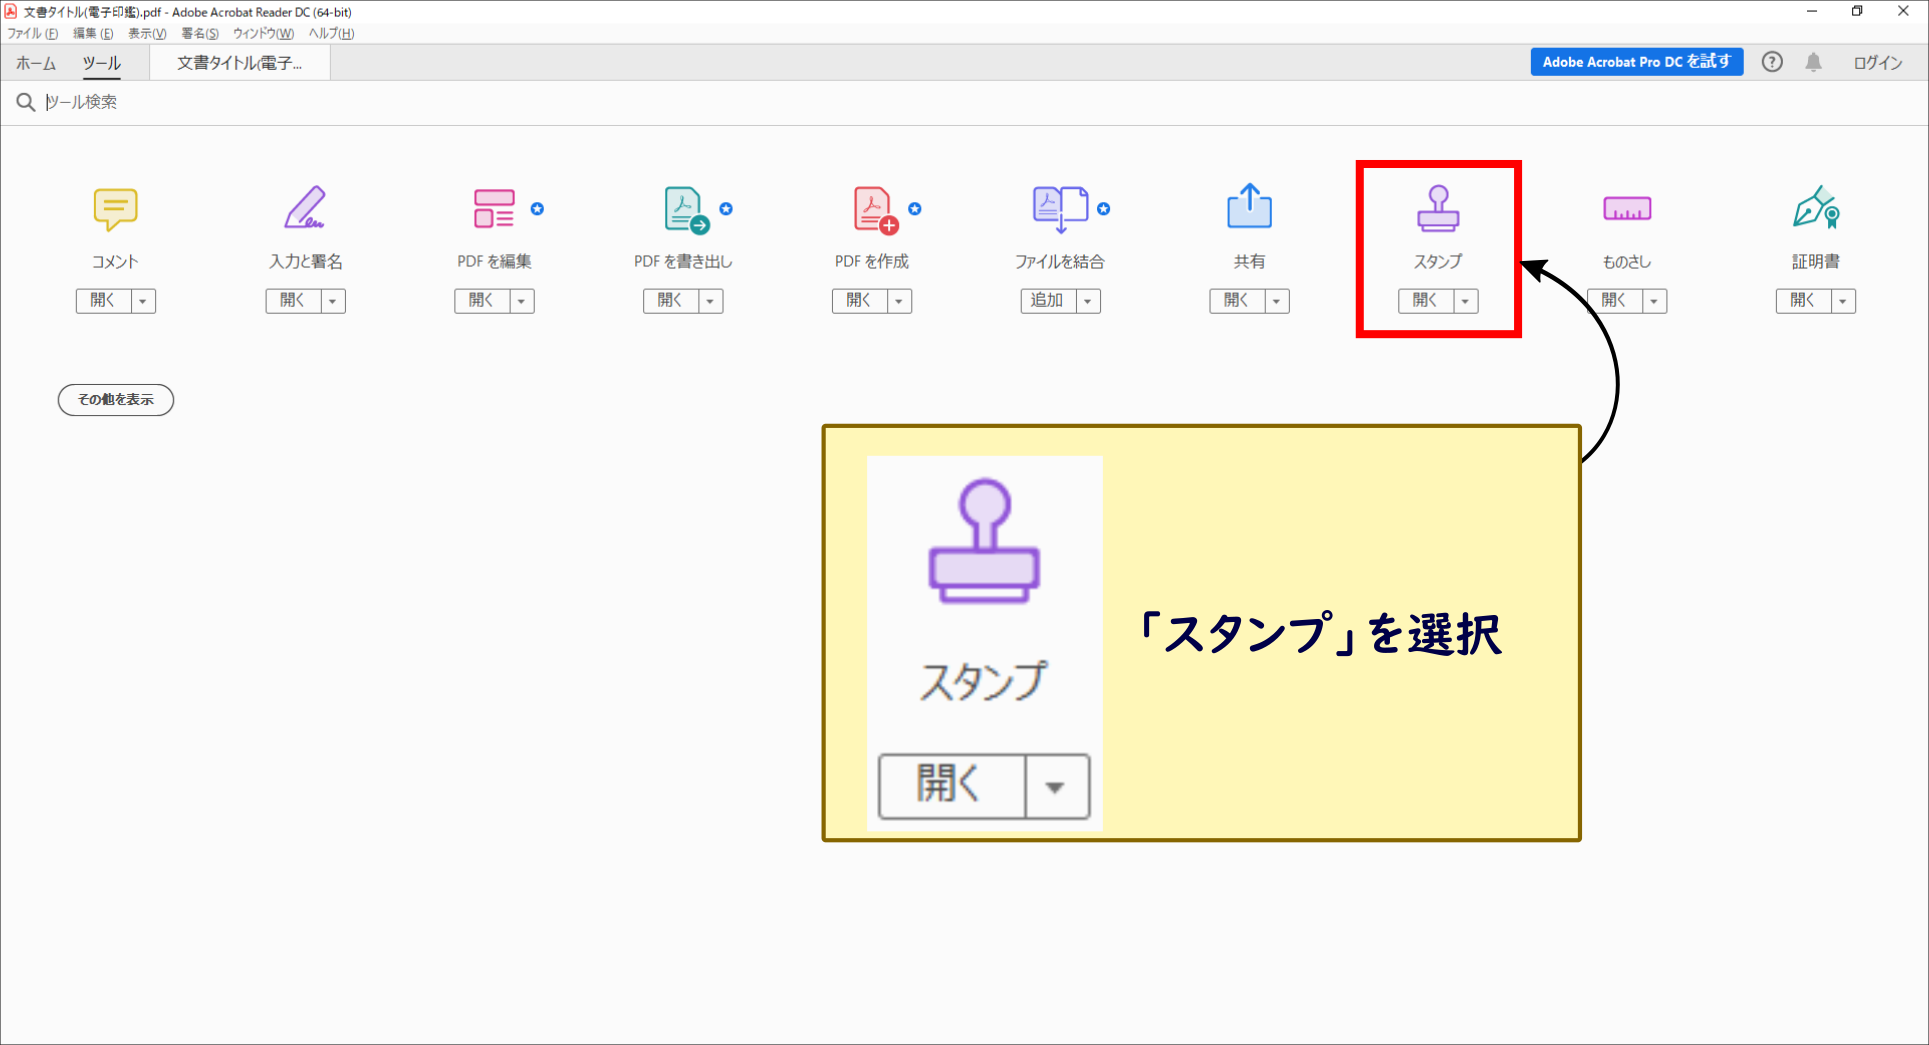Select the Combine Files (ファイルを結合) icon
1929x1045 pixels.
pos(1059,208)
